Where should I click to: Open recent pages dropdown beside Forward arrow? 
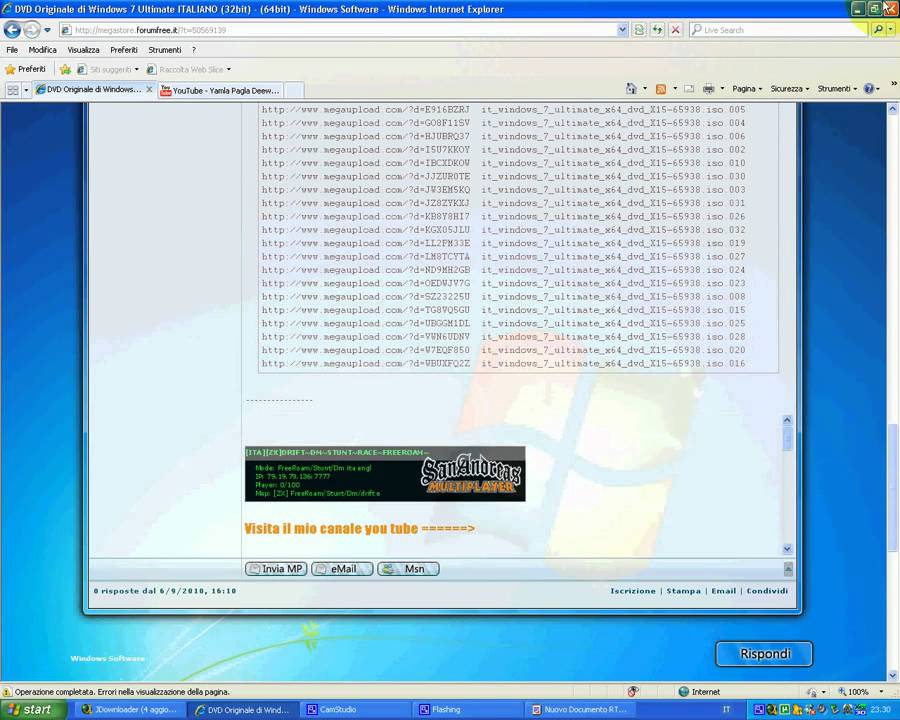47,30
